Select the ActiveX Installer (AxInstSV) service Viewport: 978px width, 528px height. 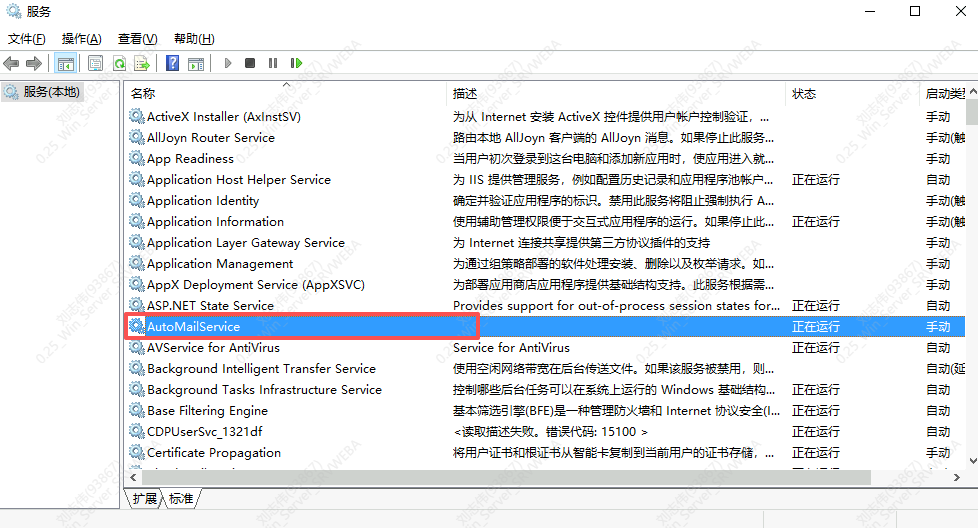click(x=223, y=117)
